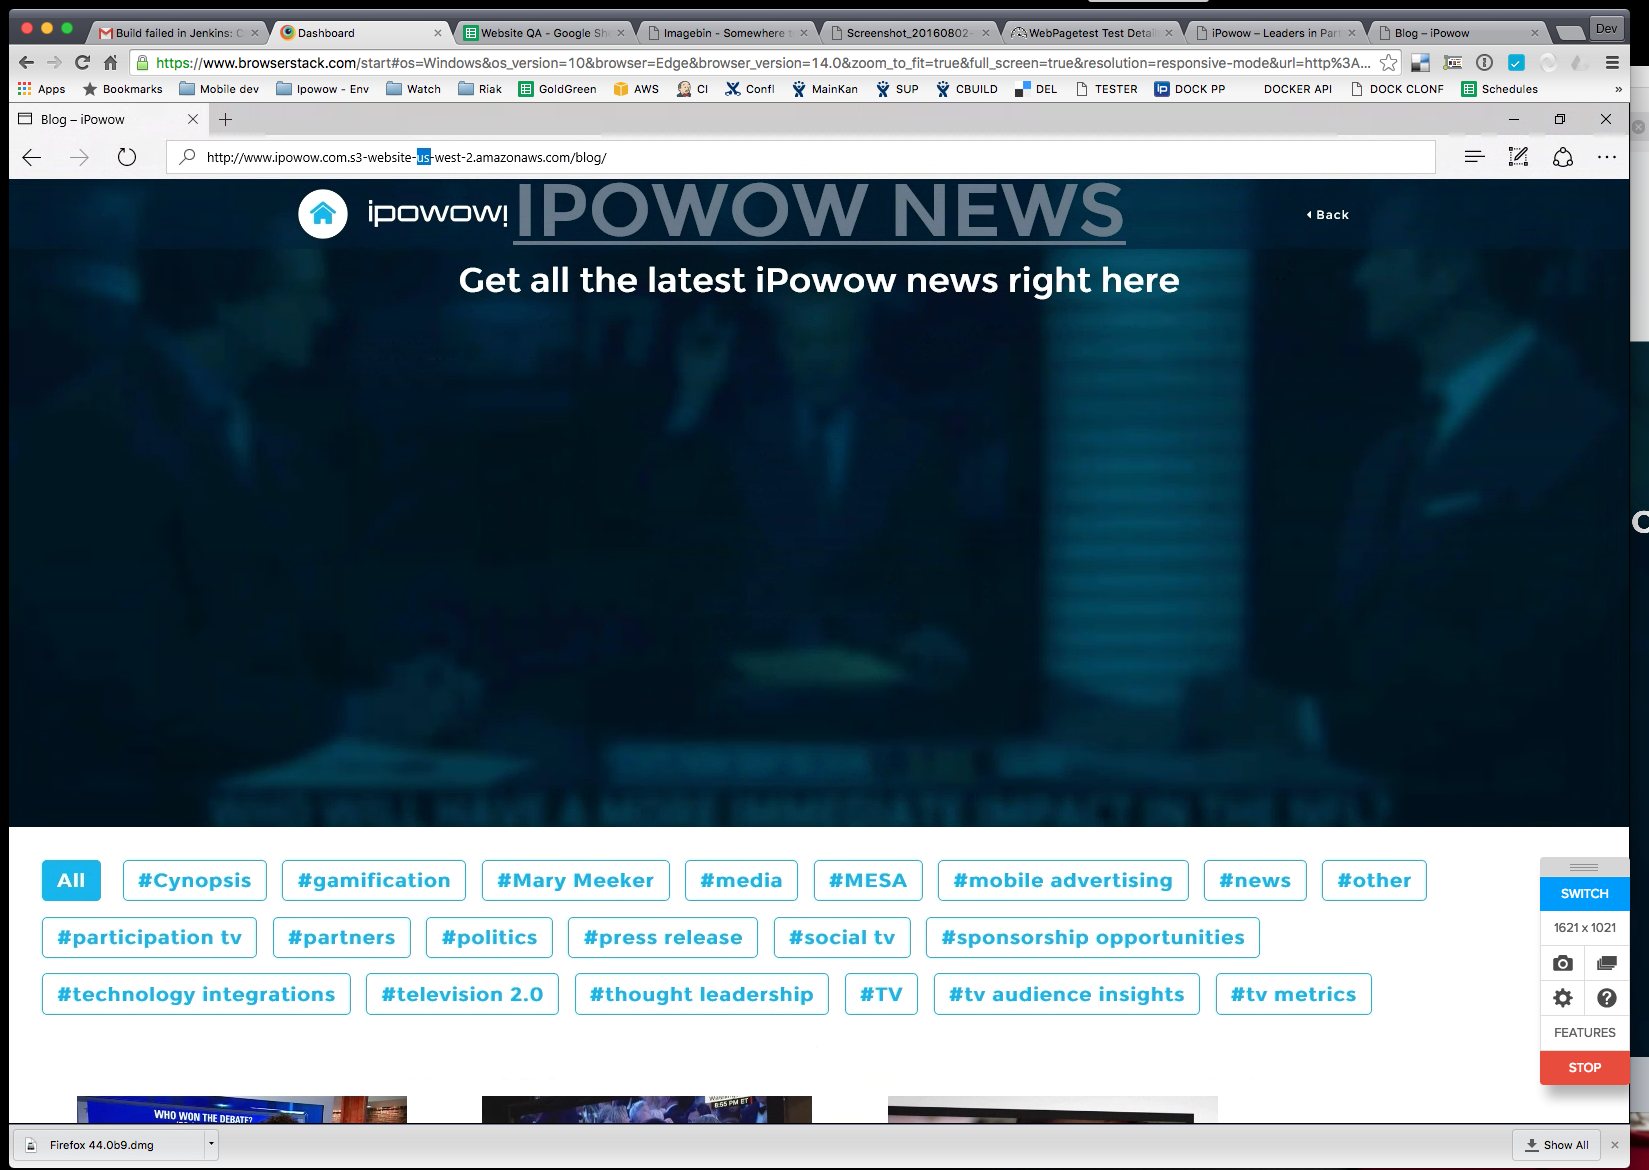Open Edge share icon

point(1563,157)
